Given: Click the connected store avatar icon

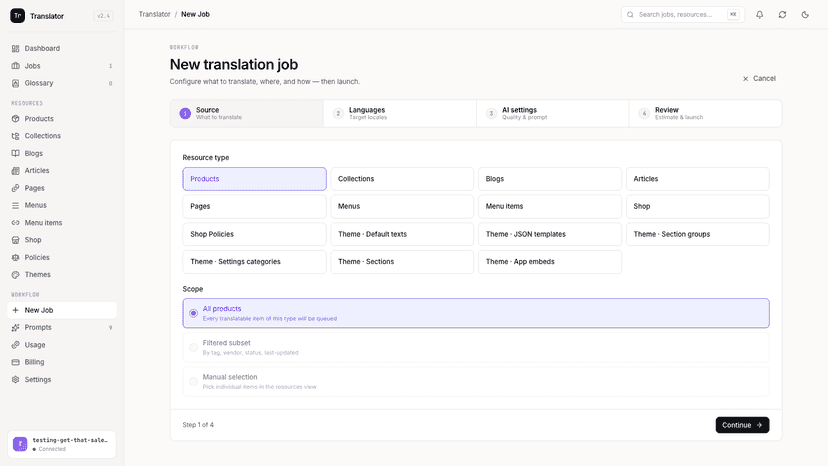Looking at the screenshot, I should click(20, 444).
